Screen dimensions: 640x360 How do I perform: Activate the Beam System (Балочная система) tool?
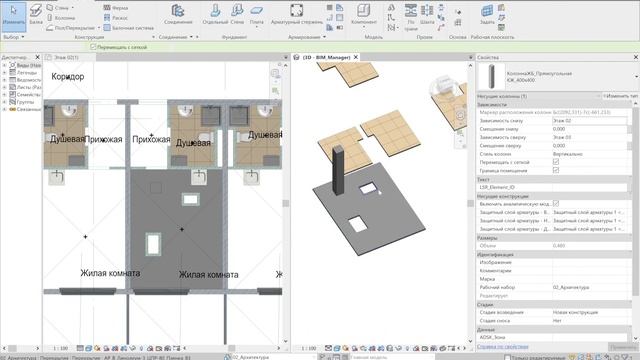coord(129,28)
